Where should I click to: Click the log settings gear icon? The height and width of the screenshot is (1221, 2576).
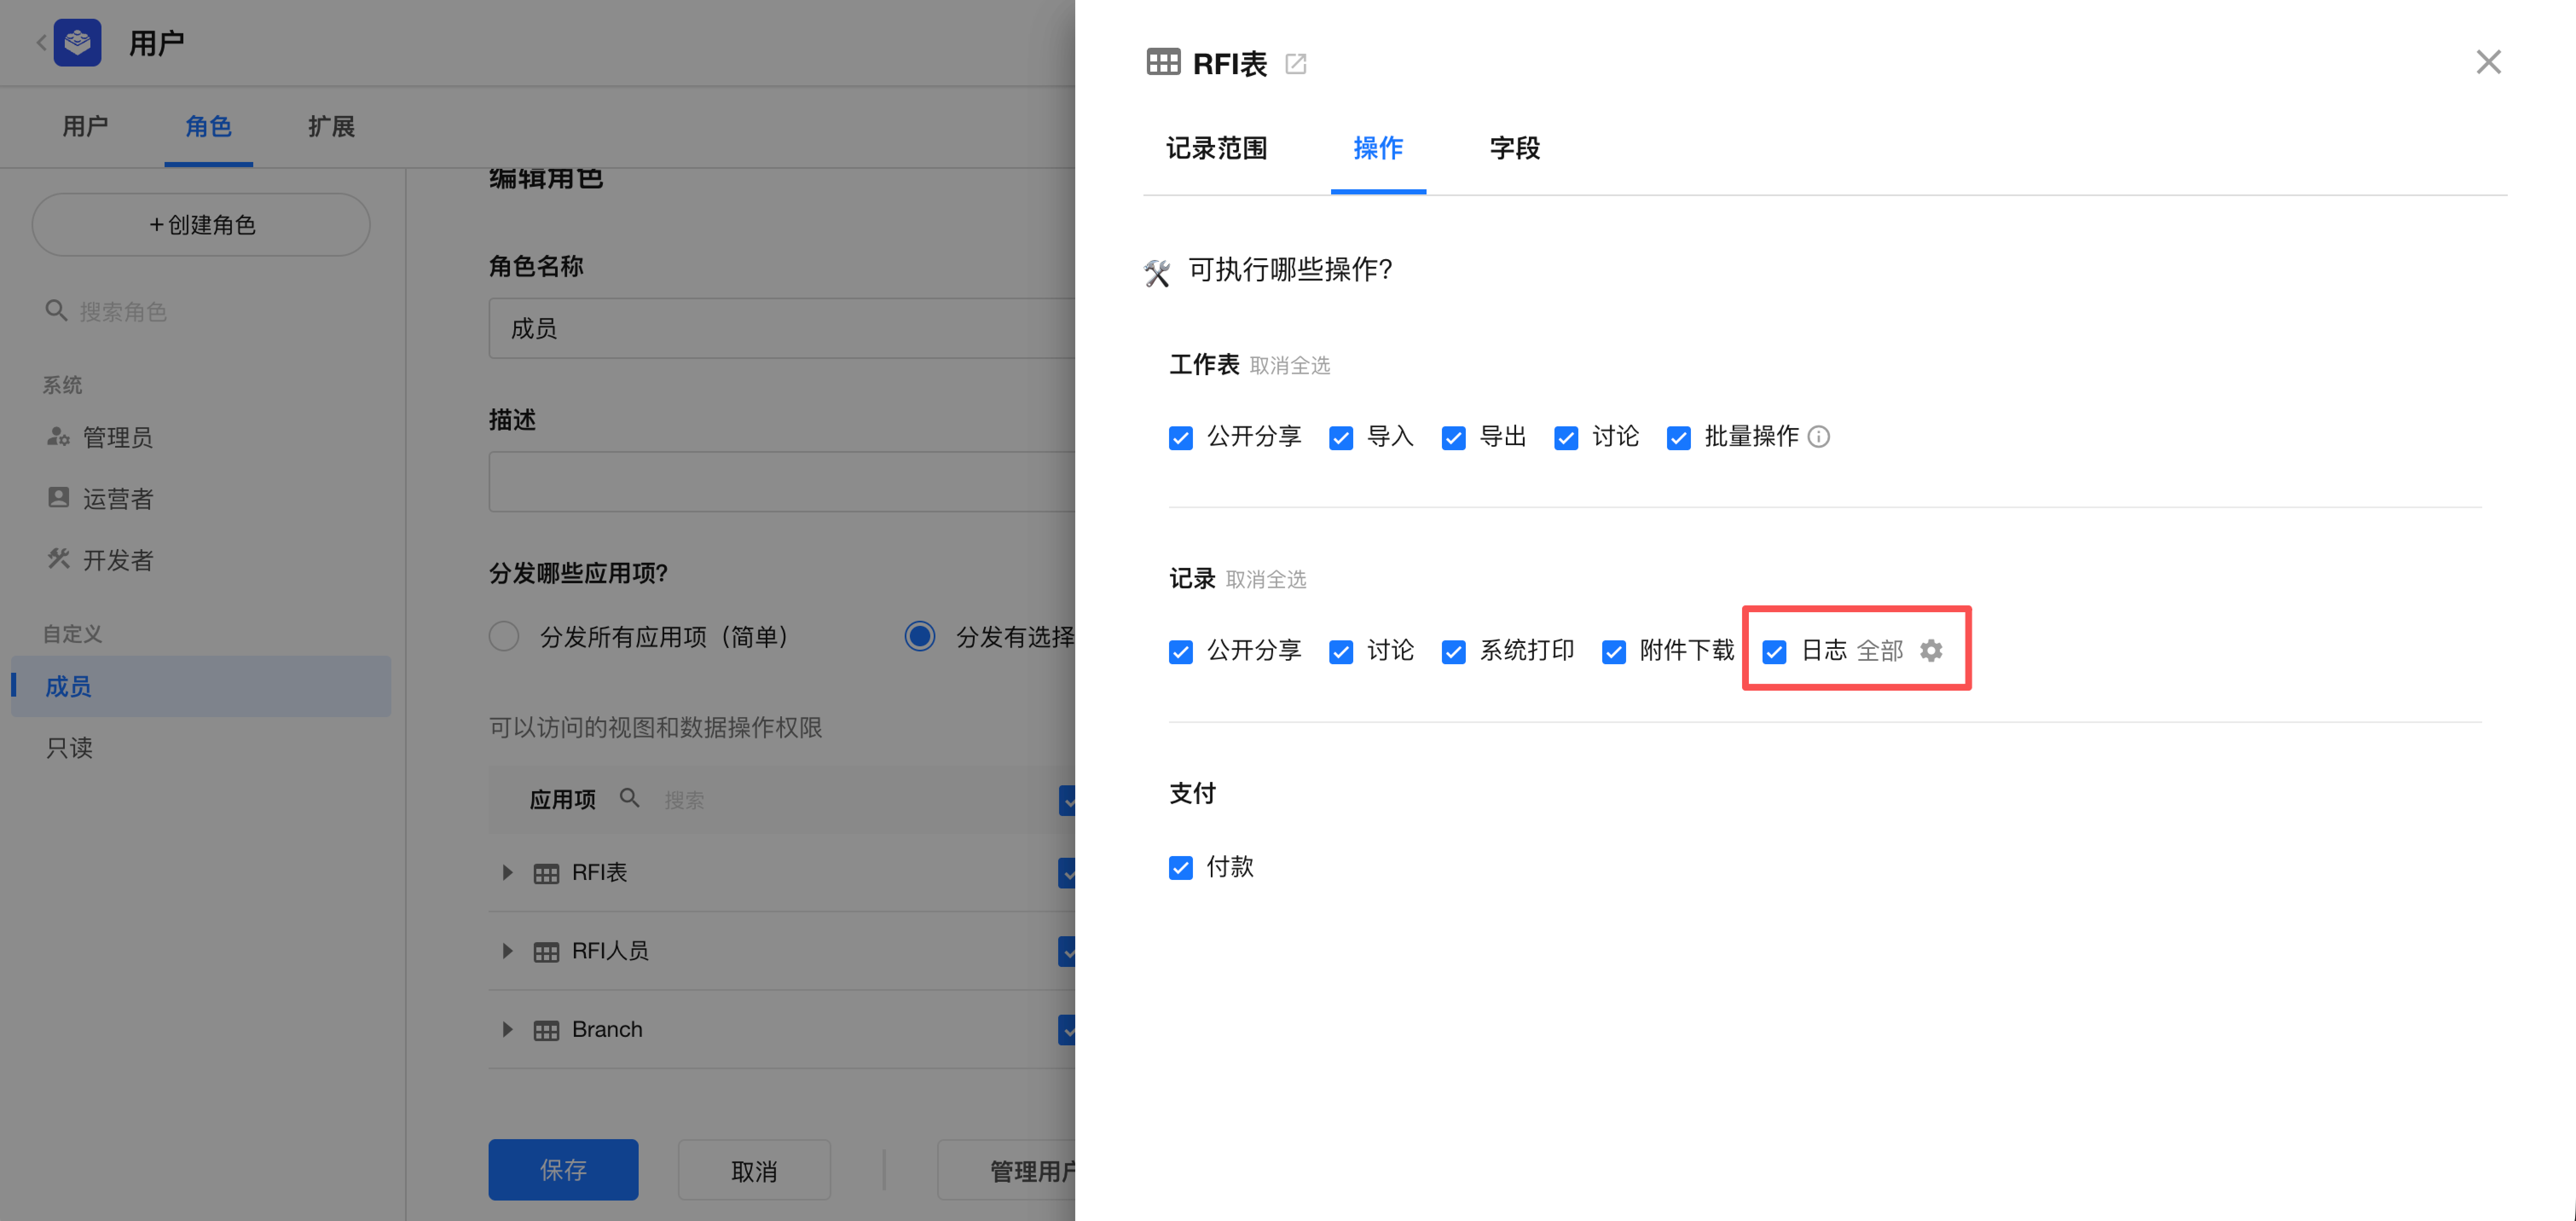pyautogui.click(x=1931, y=651)
